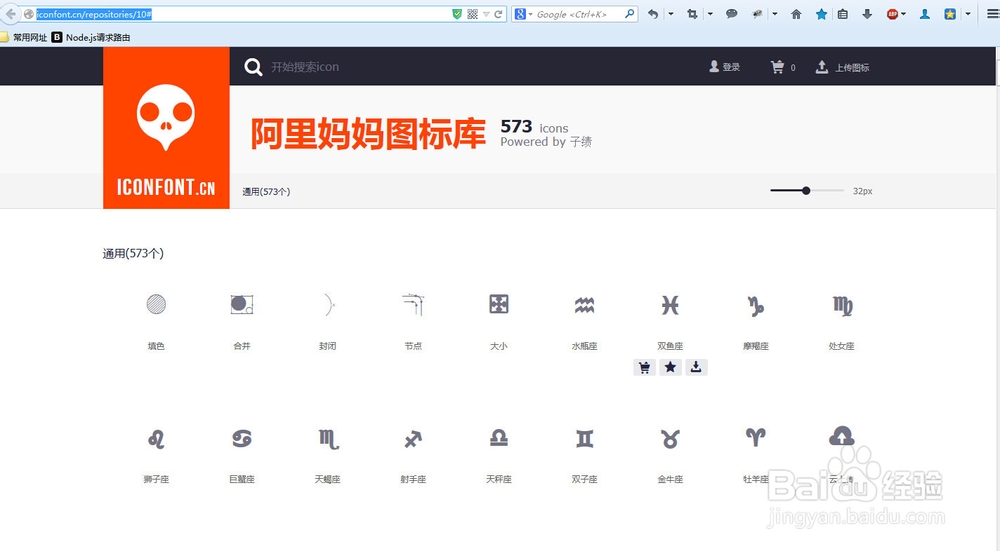Select the 天秤座 Libra icon
The width and height of the screenshot is (1000, 551).
pos(499,437)
